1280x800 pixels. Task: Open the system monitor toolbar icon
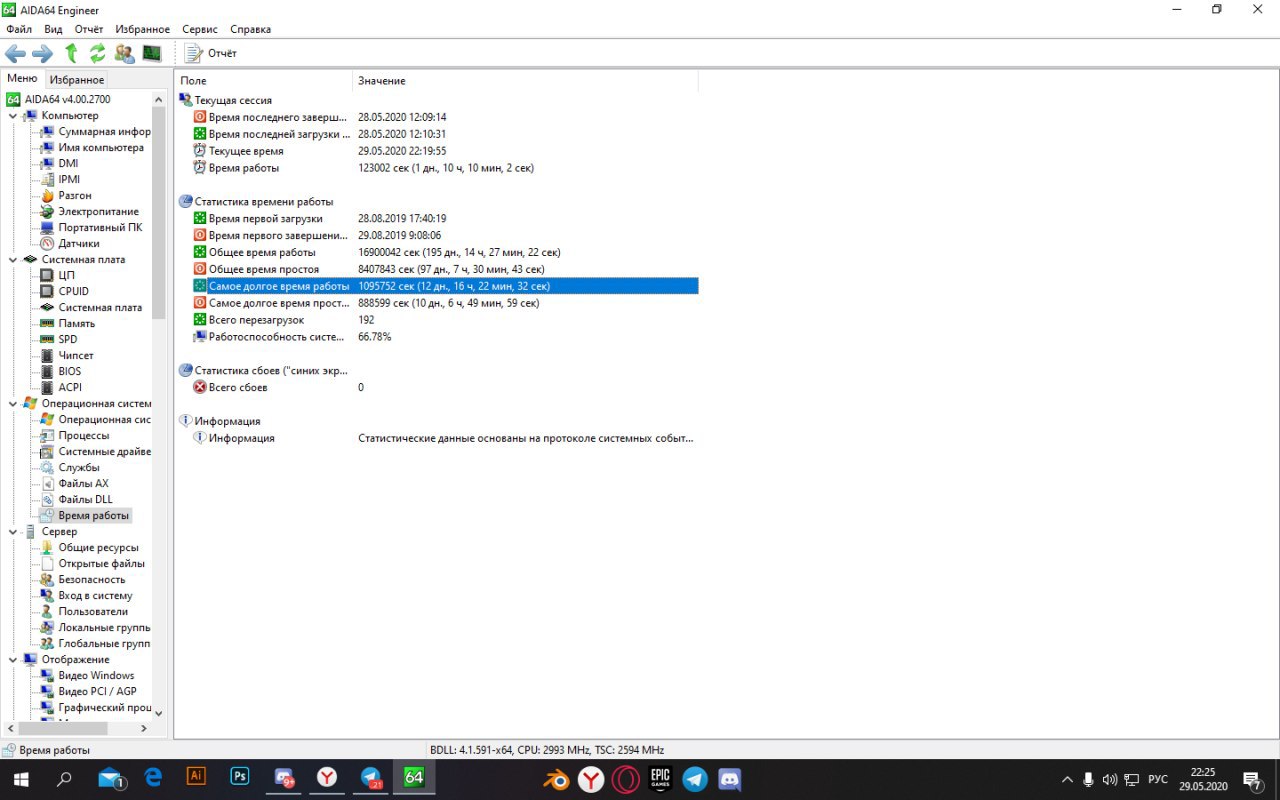click(152, 53)
